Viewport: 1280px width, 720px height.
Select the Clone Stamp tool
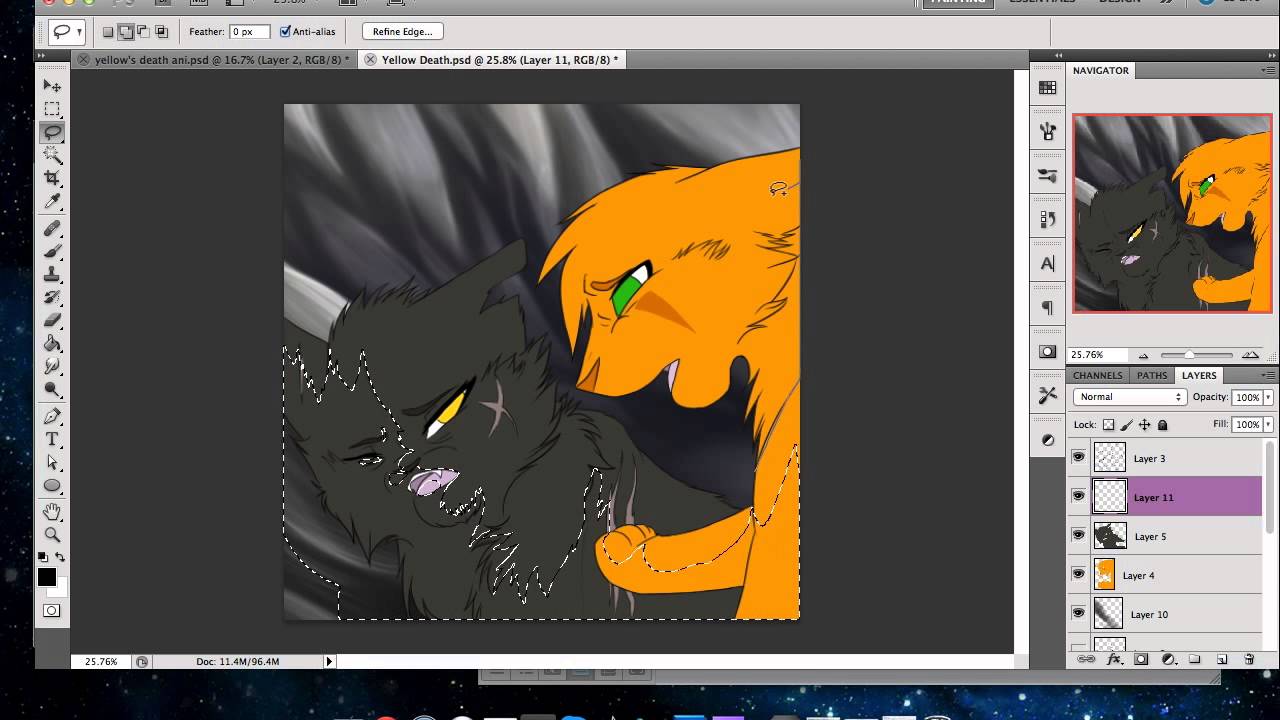[x=52, y=274]
